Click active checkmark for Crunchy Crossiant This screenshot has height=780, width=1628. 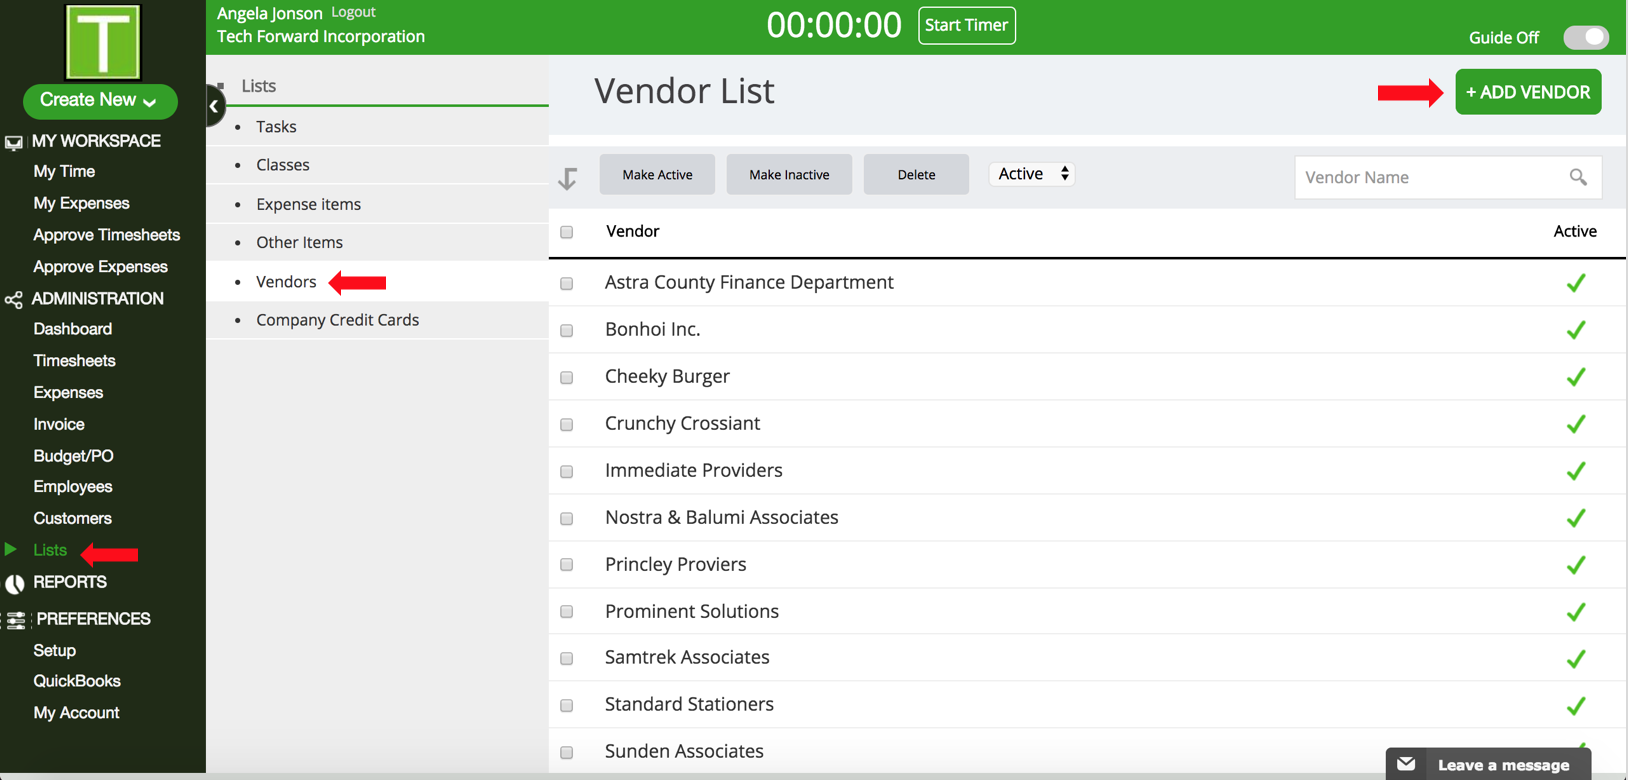1576,424
